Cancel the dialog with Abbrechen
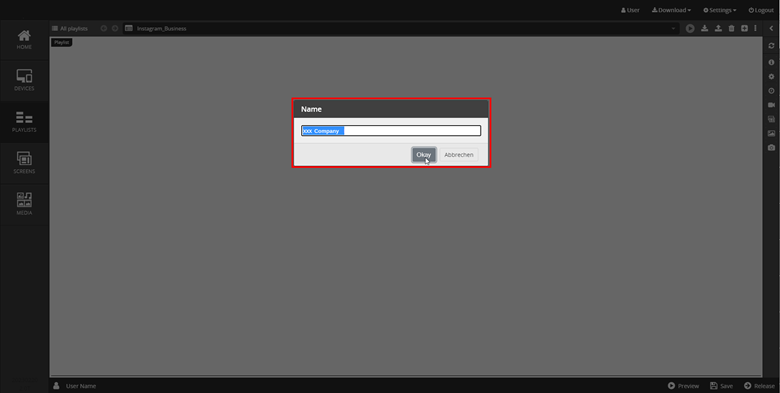 459,155
